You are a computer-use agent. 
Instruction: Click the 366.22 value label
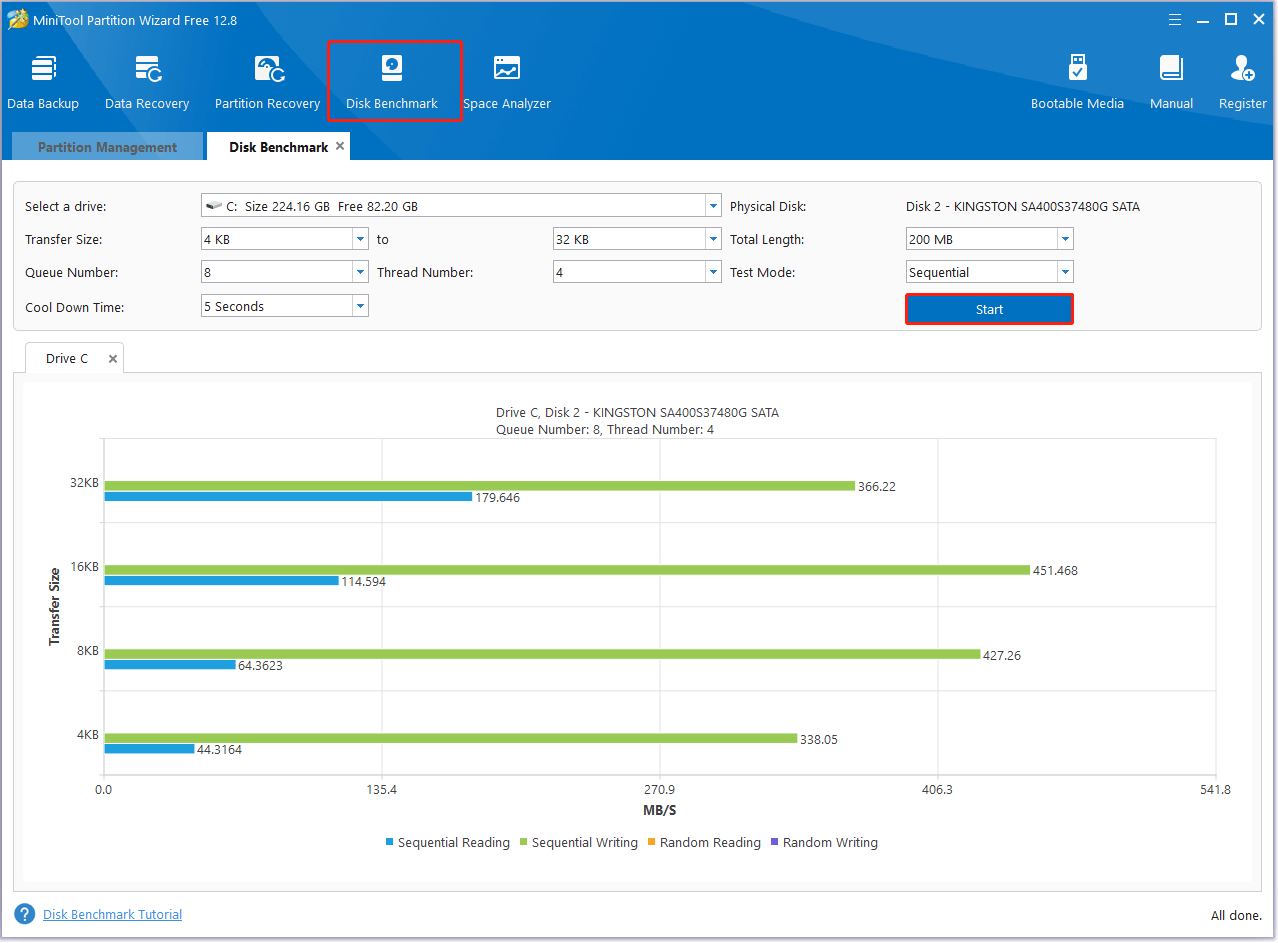coord(877,486)
